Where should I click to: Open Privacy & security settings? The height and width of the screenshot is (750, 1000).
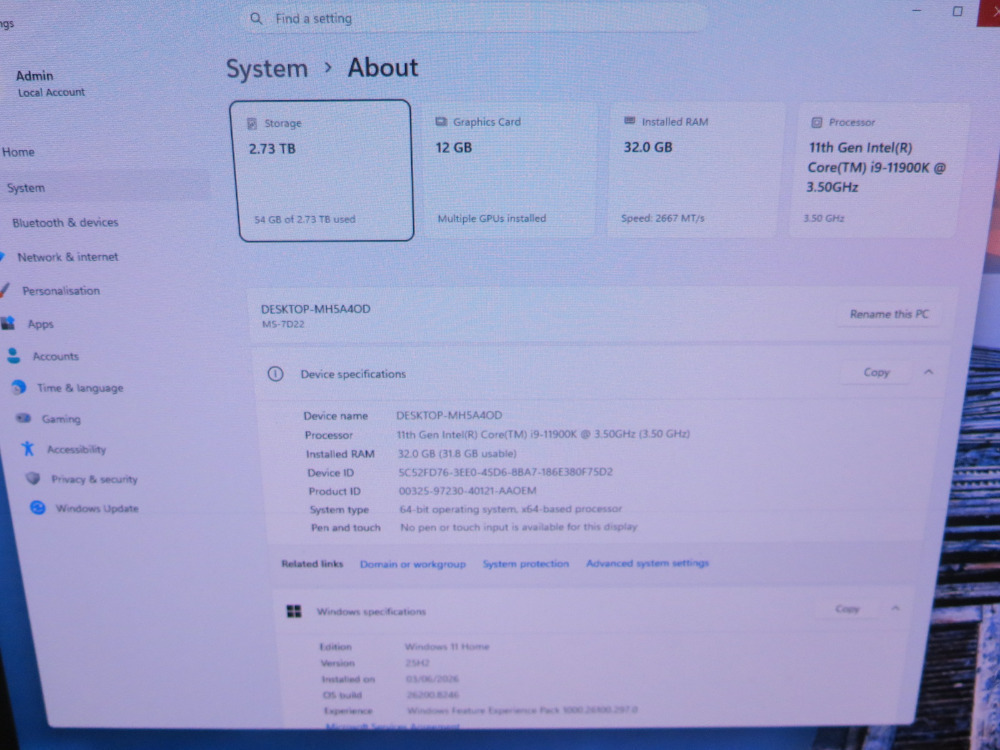(x=94, y=479)
